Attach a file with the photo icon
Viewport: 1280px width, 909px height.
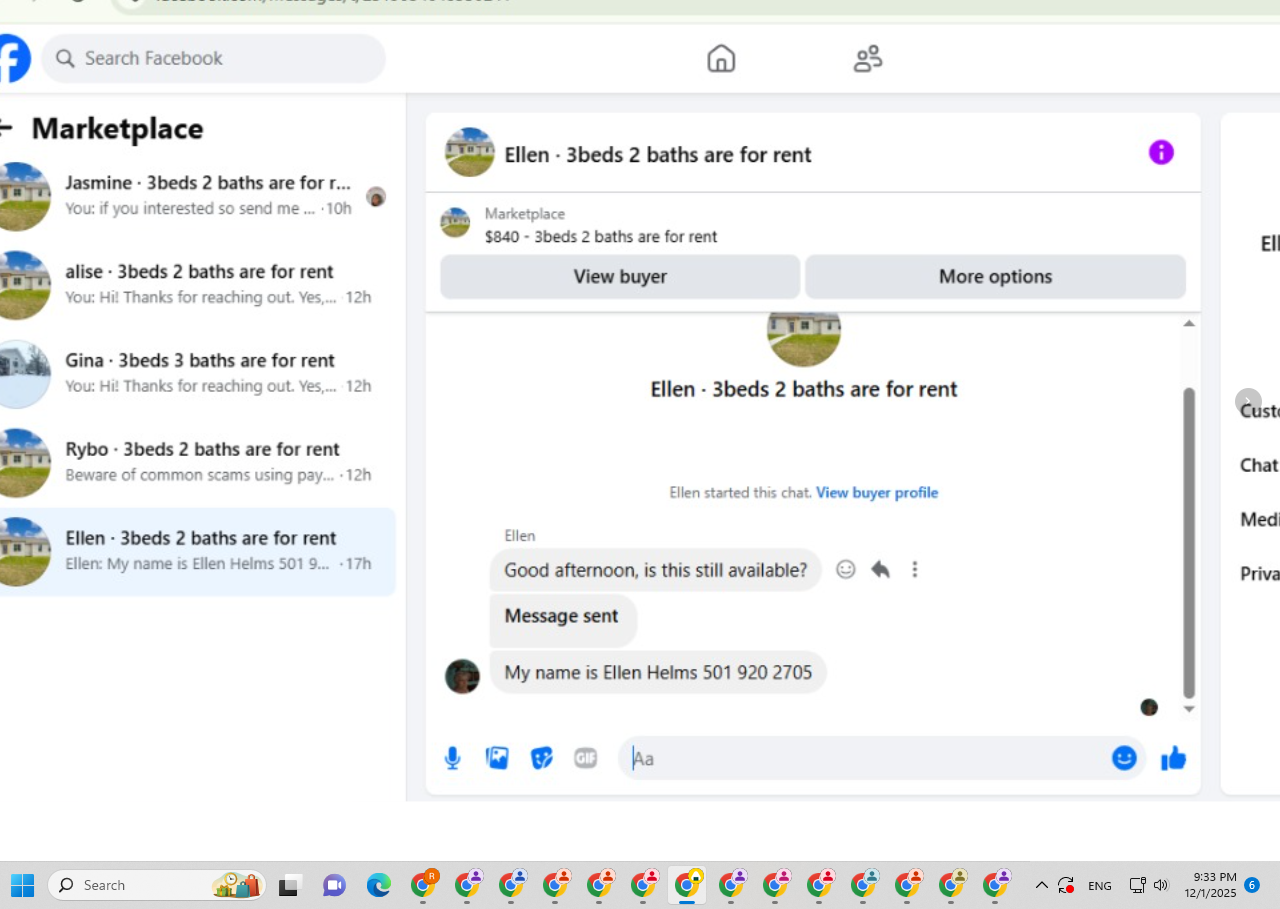click(497, 758)
